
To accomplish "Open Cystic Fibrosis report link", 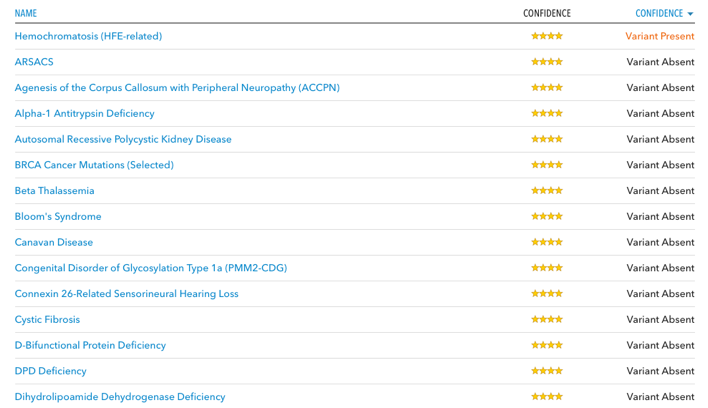I will (x=47, y=320).
